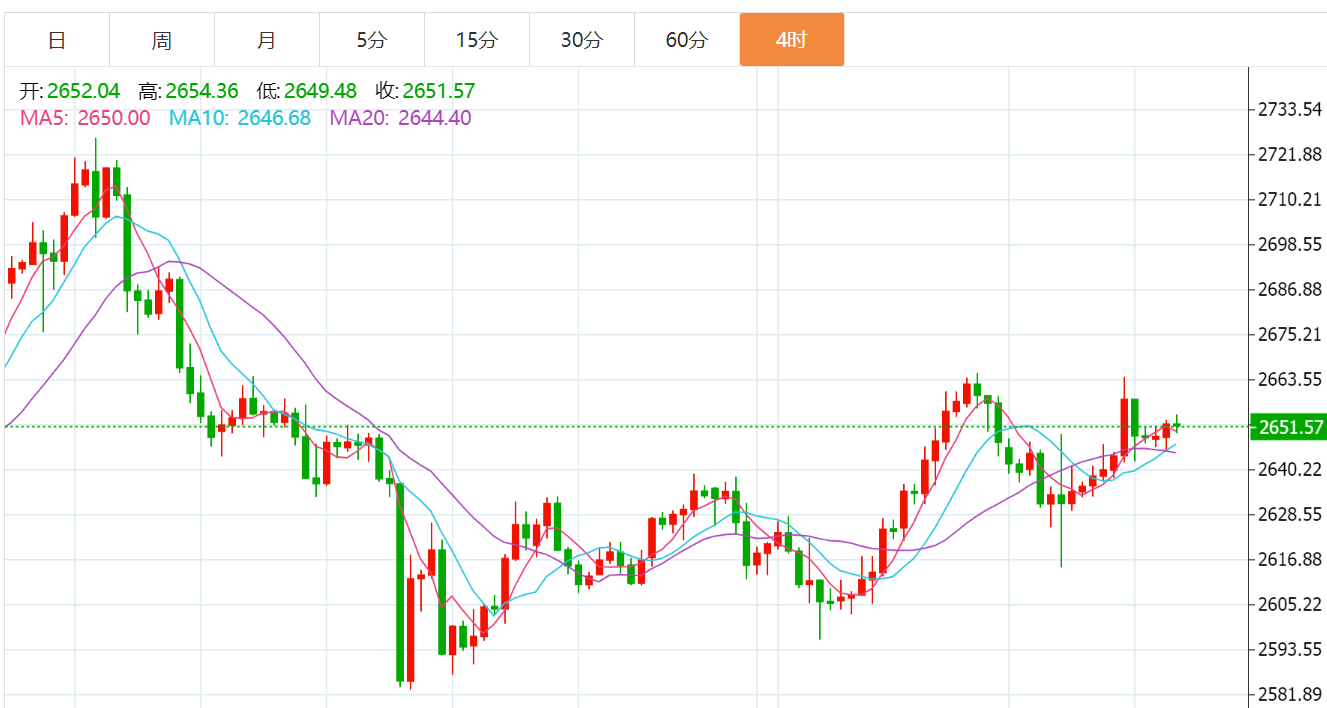
Task: Click the 2628.55 price axis label
Action: coord(1291,514)
